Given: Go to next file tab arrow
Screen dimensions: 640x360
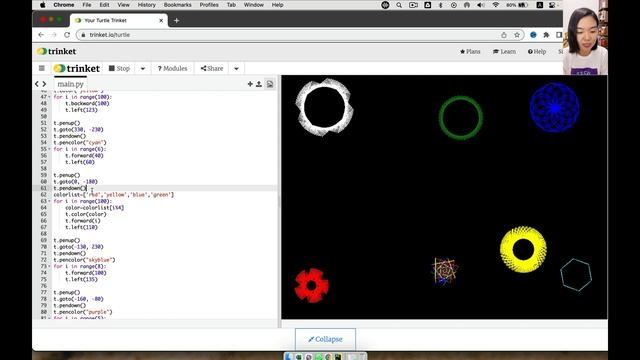Looking at the screenshot, I should 44,84.
